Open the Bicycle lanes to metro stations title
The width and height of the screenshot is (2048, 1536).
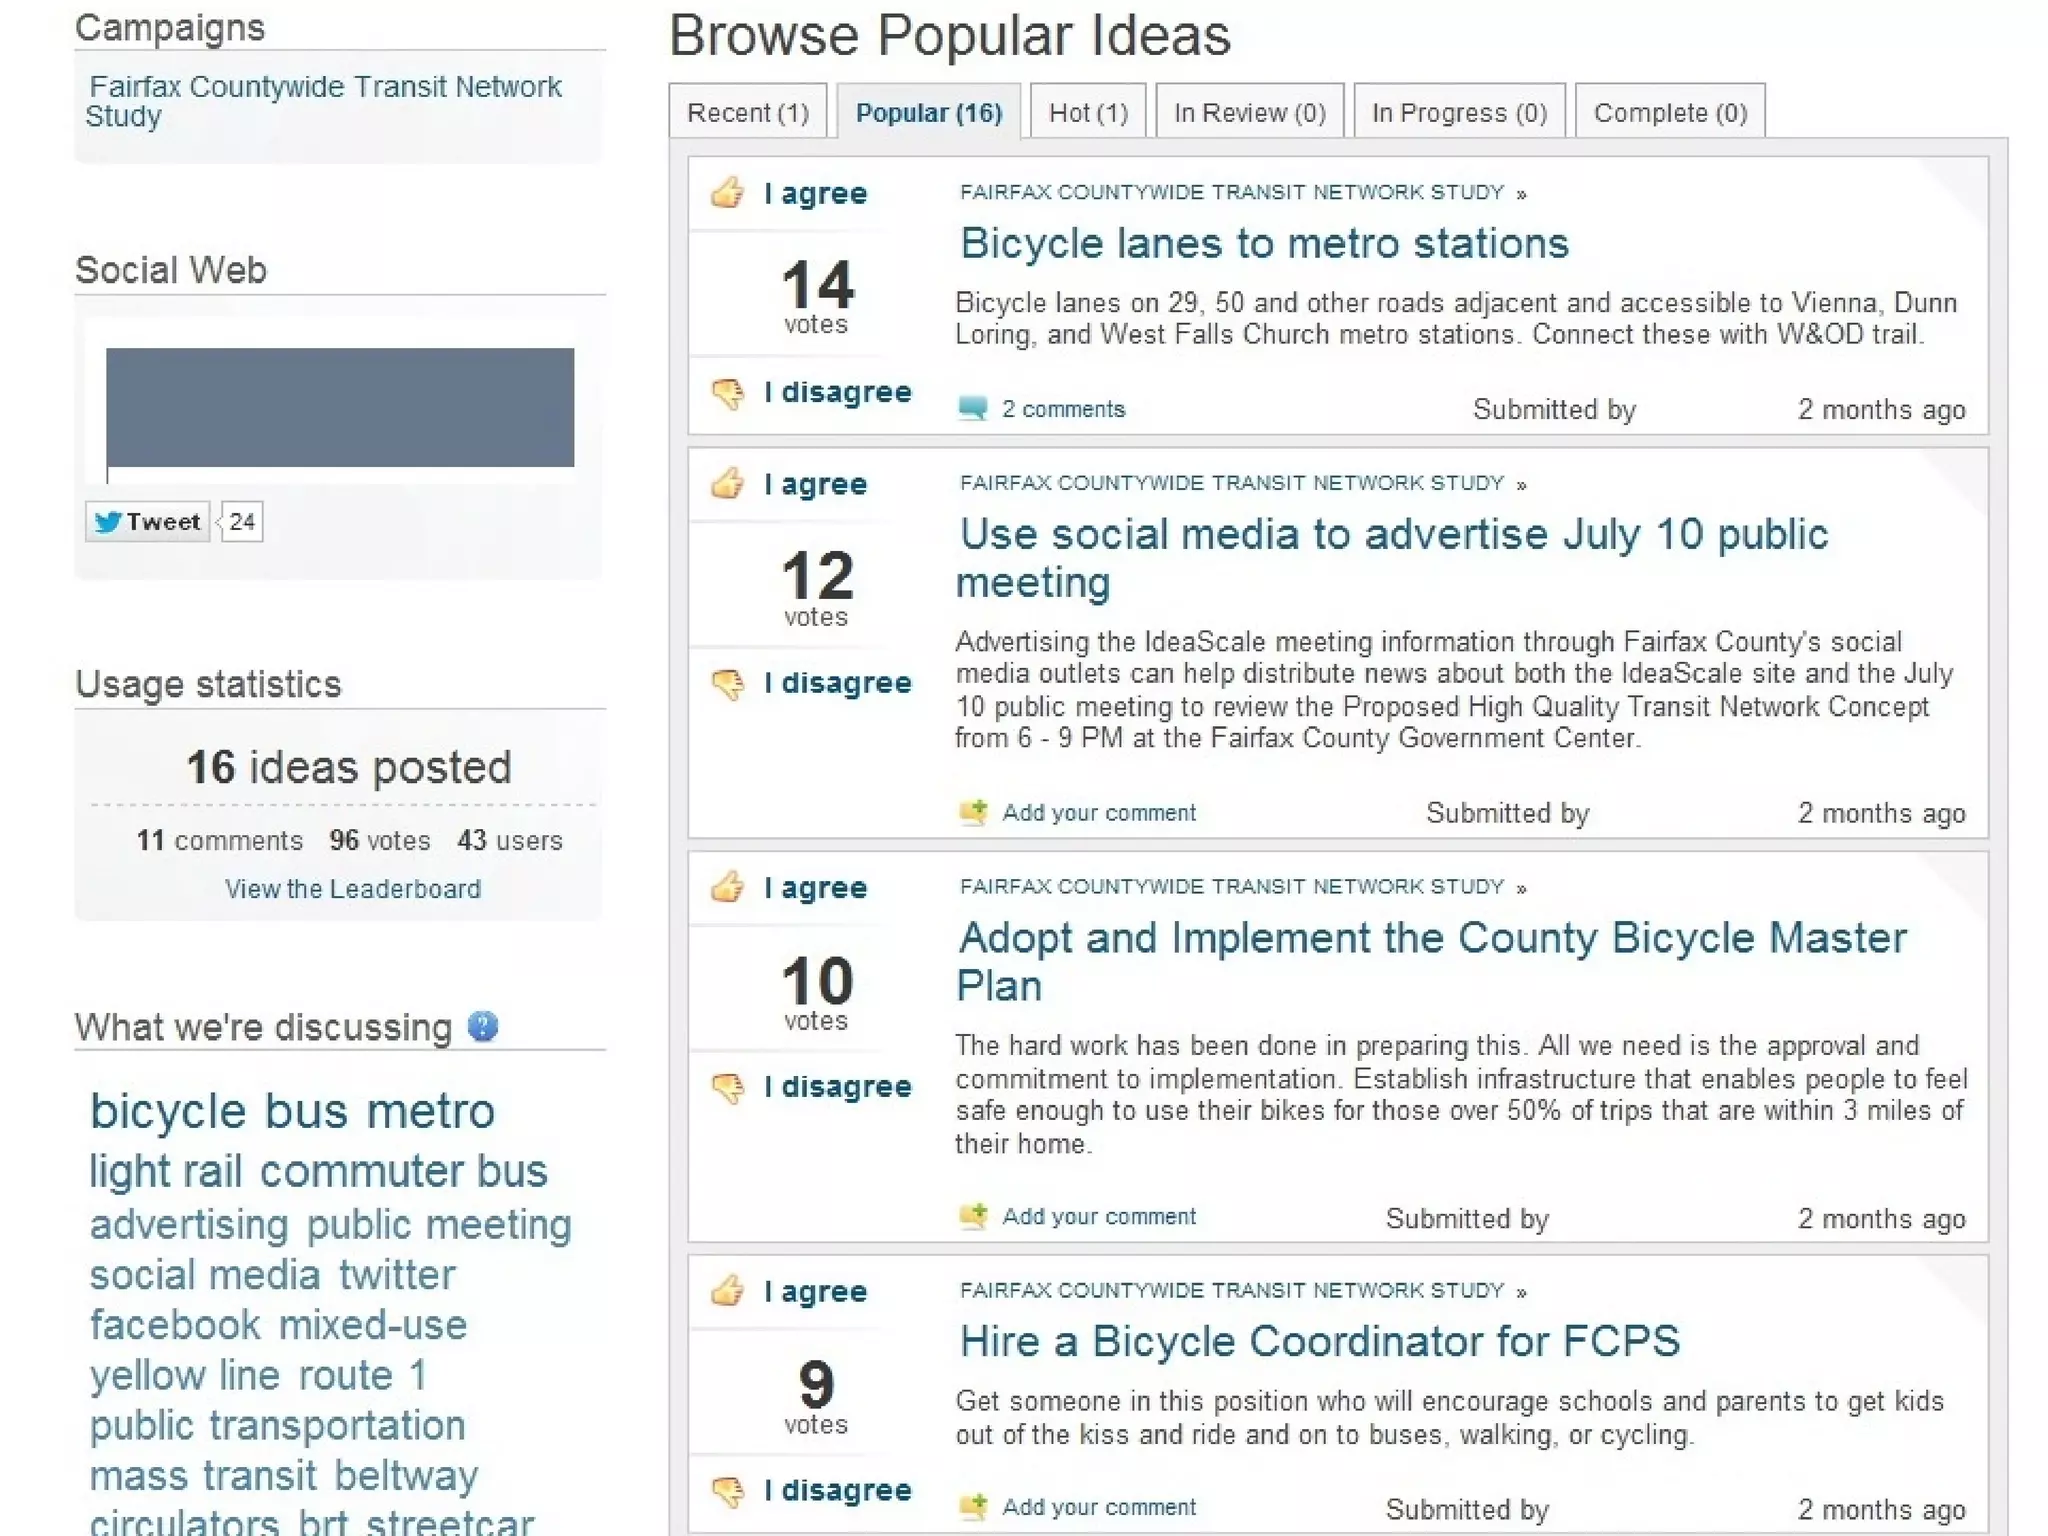coord(1264,243)
